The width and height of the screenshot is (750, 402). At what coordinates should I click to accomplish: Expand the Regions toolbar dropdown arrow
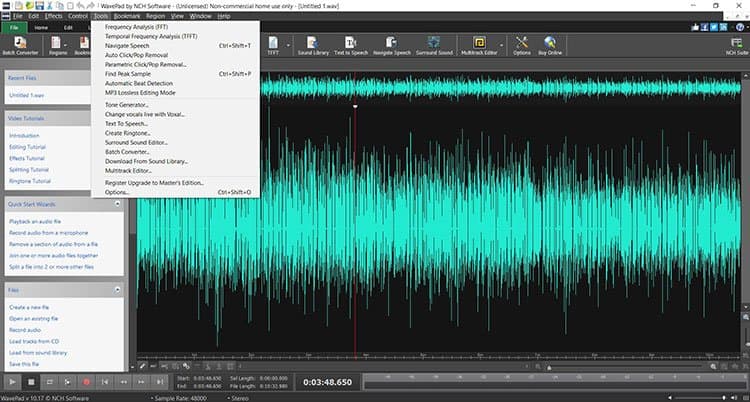pyautogui.click(x=66, y=45)
